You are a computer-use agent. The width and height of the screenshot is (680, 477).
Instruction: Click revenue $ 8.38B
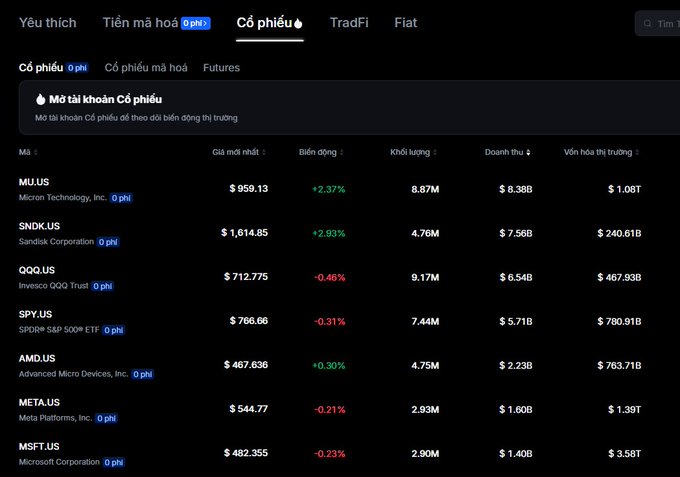[x=516, y=189]
